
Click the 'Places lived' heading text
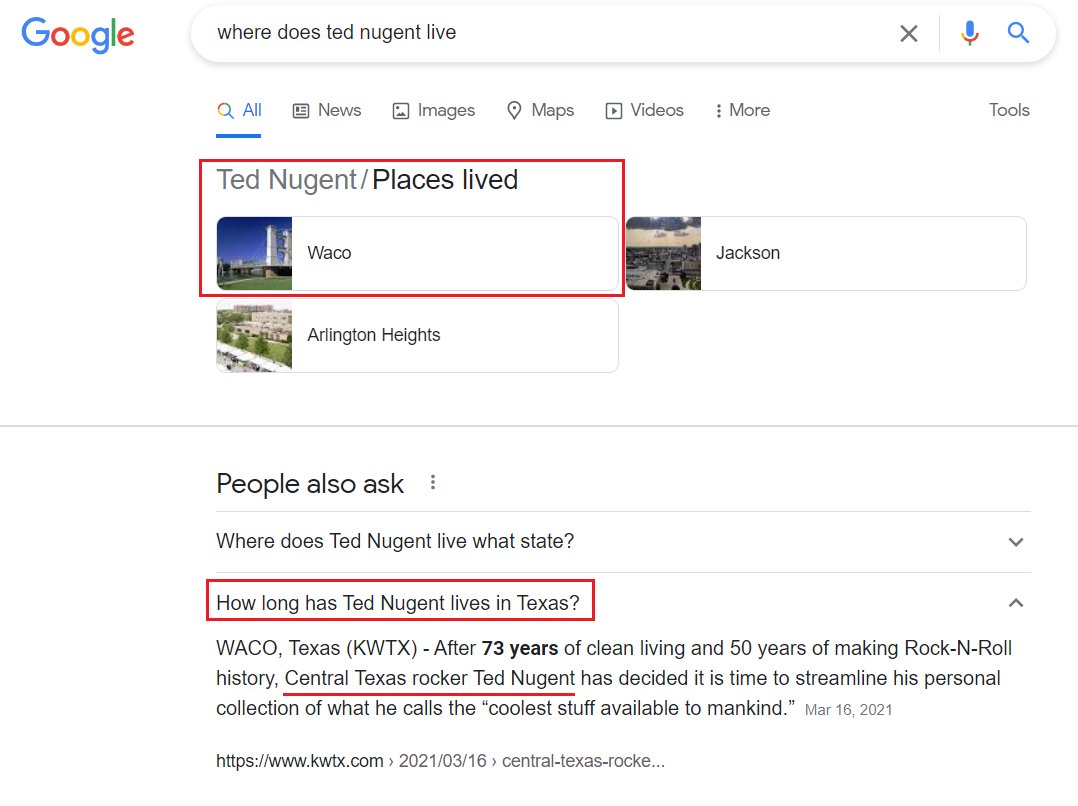pyautogui.click(x=445, y=180)
